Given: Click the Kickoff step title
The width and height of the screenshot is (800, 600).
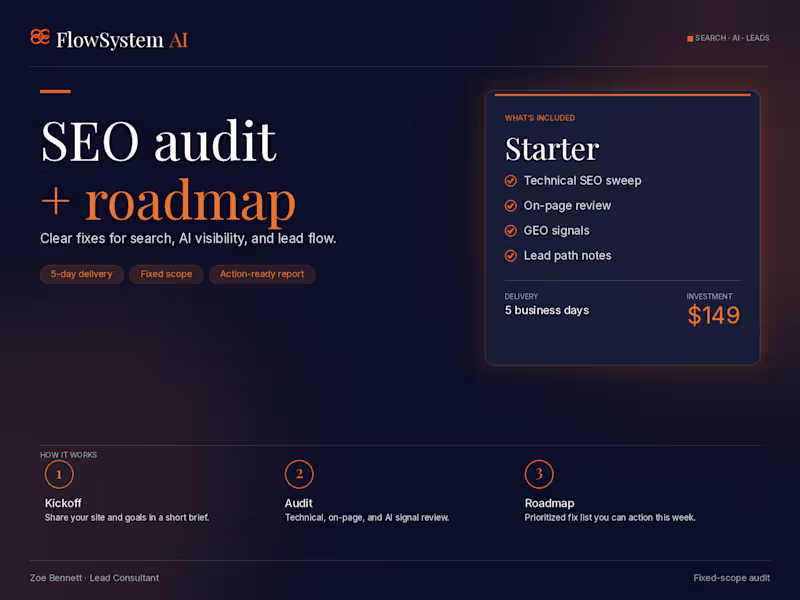Looking at the screenshot, I should click(x=63, y=503).
